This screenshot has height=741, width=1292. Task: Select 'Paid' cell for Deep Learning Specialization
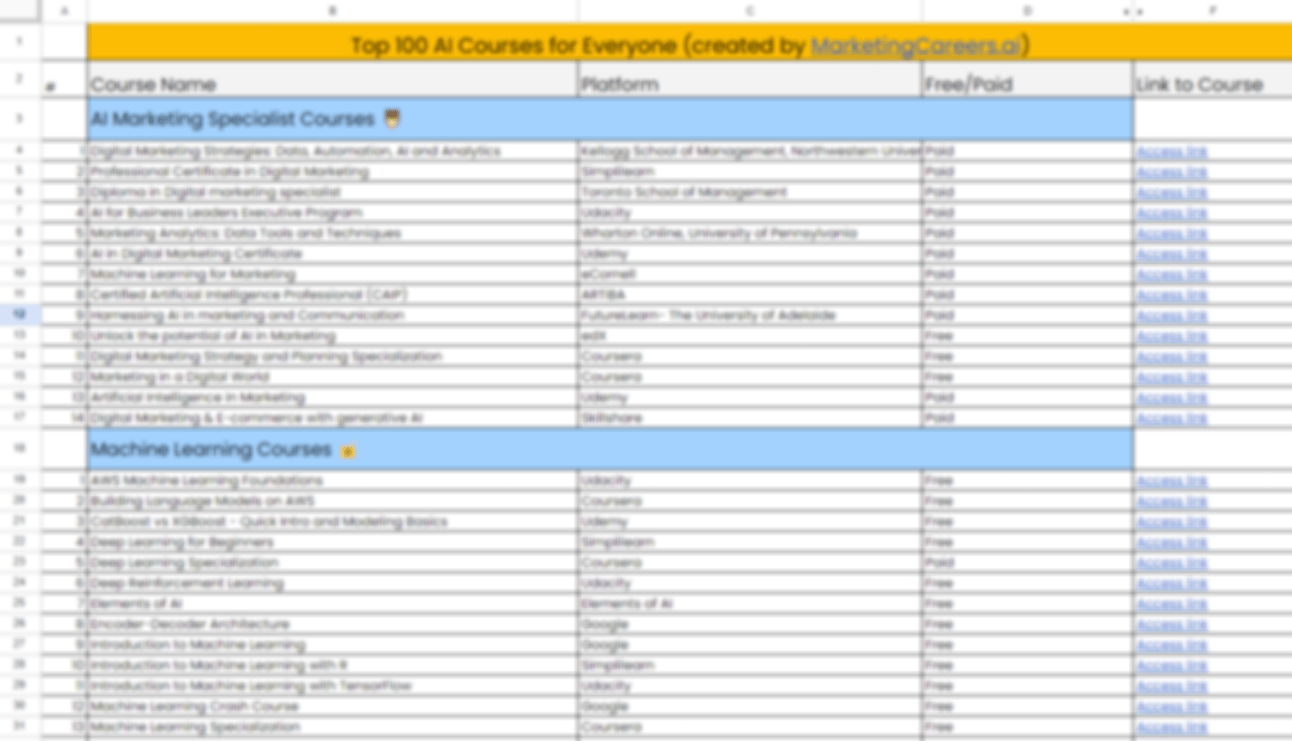click(1028, 563)
